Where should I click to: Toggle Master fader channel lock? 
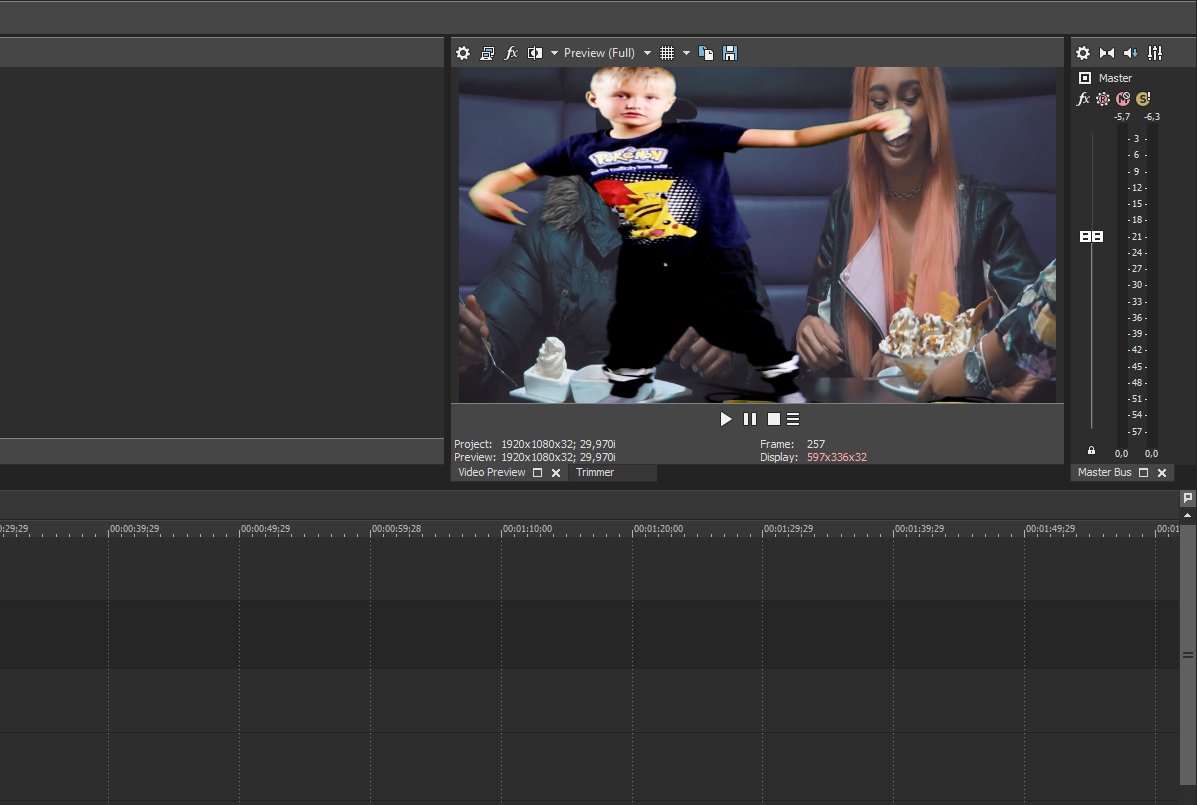pos(1091,451)
